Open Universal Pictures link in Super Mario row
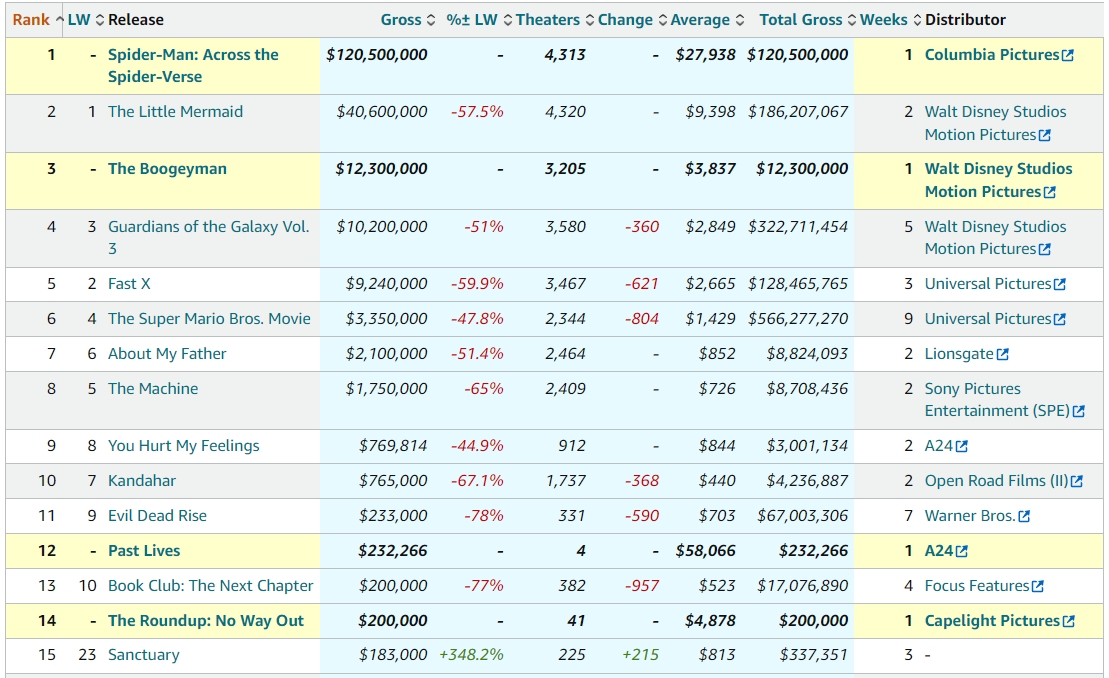 988,319
